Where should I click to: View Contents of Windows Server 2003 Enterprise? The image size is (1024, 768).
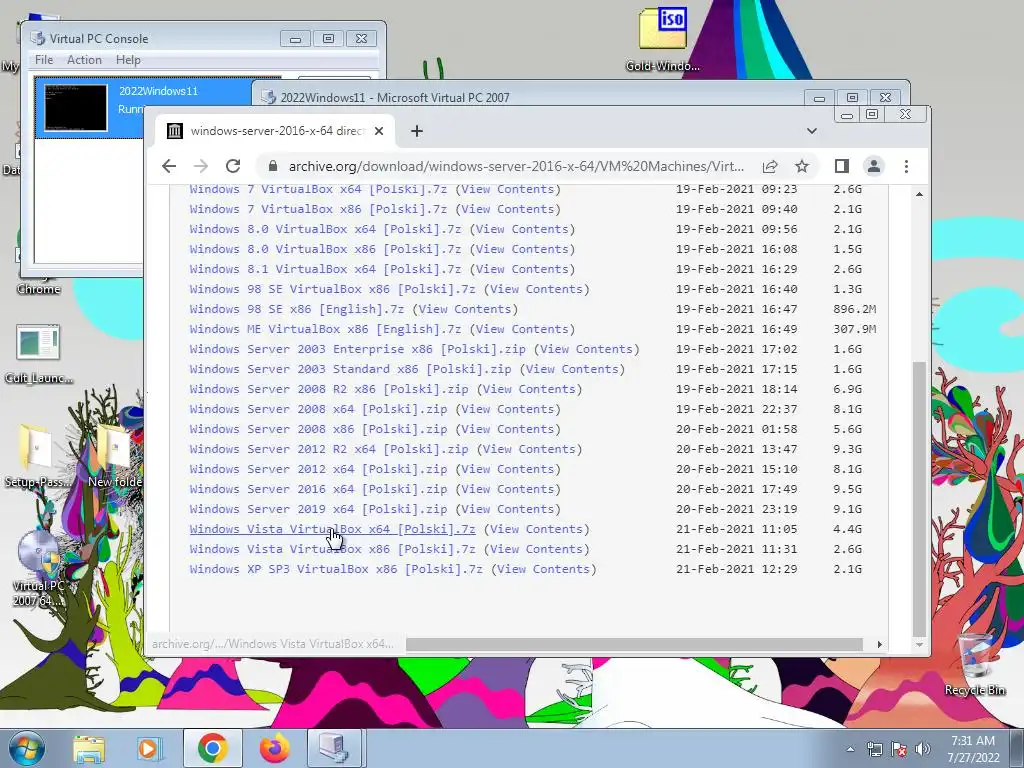(586, 349)
